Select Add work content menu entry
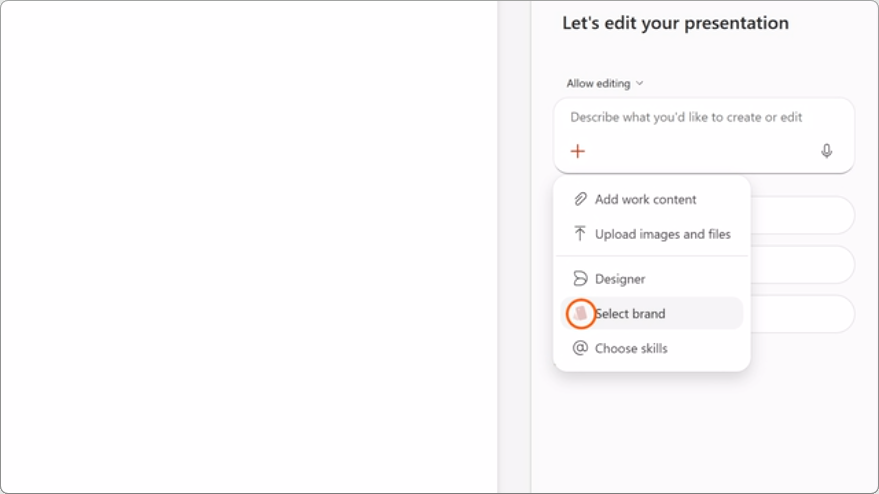This screenshot has width=879, height=494. pyautogui.click(x=651, y=199)
